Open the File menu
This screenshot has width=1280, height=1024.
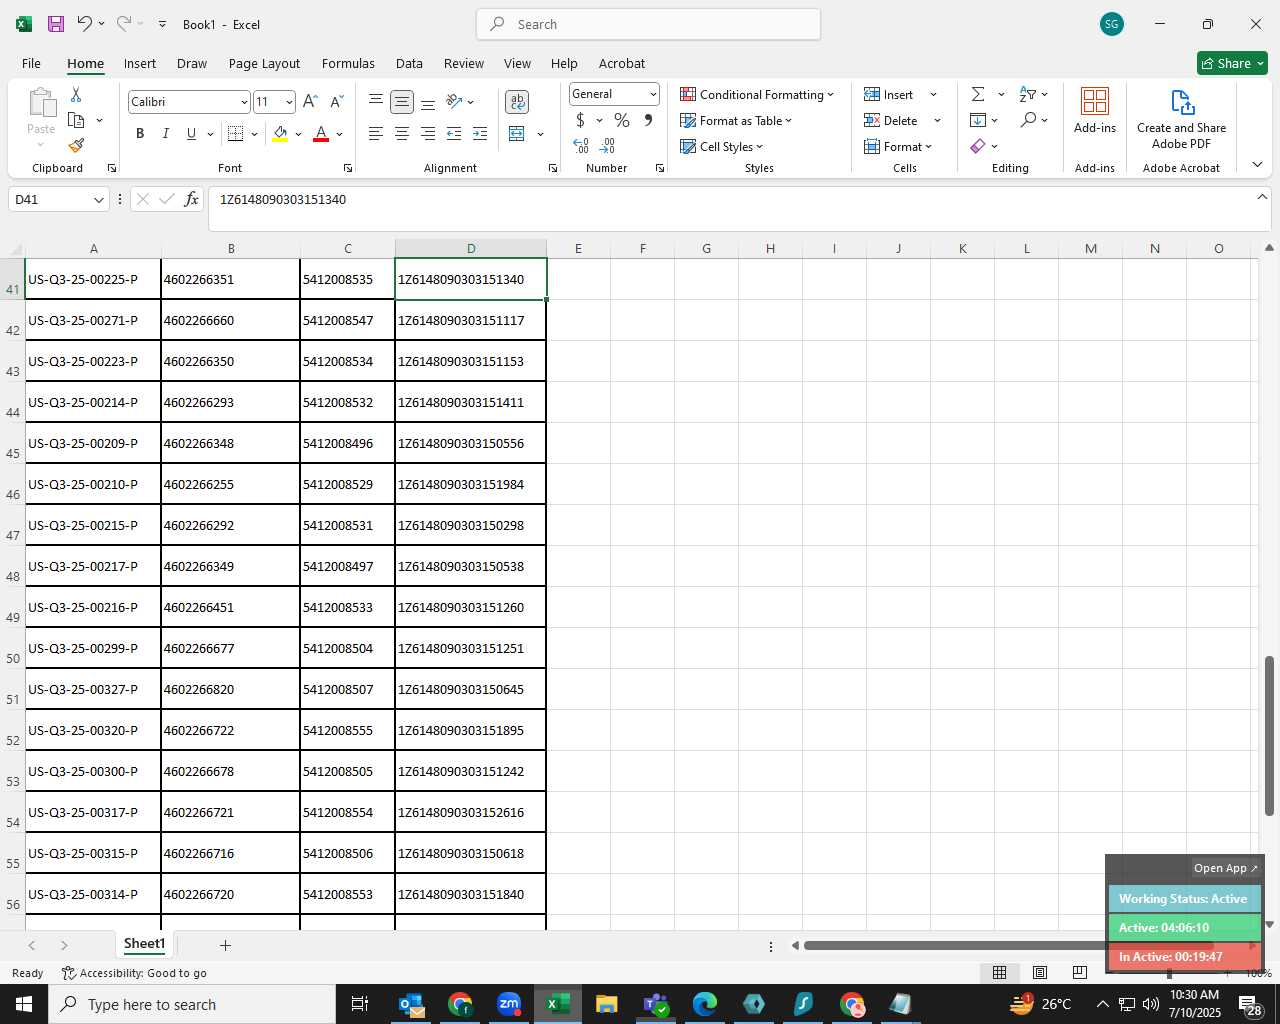coord(31,63)
